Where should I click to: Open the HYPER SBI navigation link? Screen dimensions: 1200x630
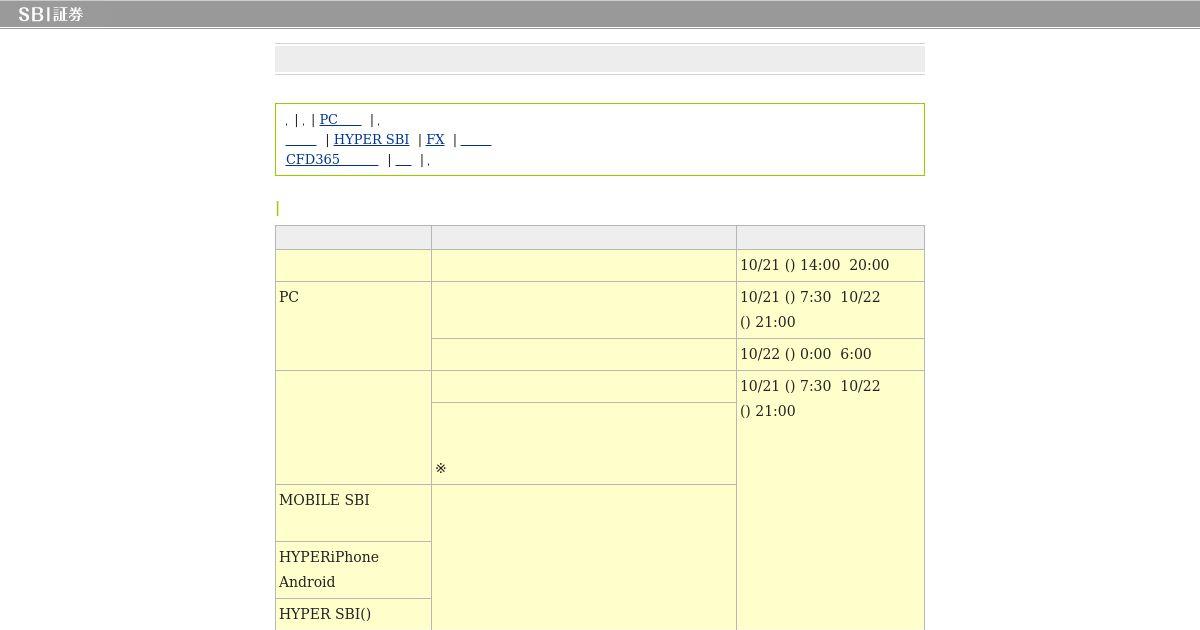click(x=371, y=139)
